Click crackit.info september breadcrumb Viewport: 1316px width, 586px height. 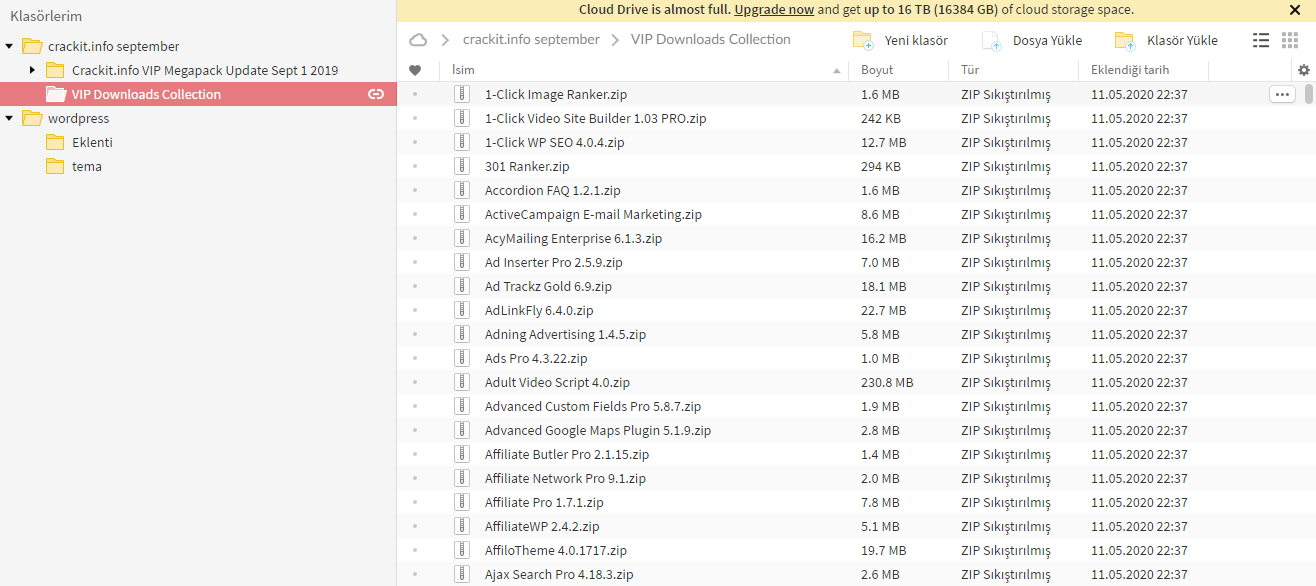(x=531, y=39)
